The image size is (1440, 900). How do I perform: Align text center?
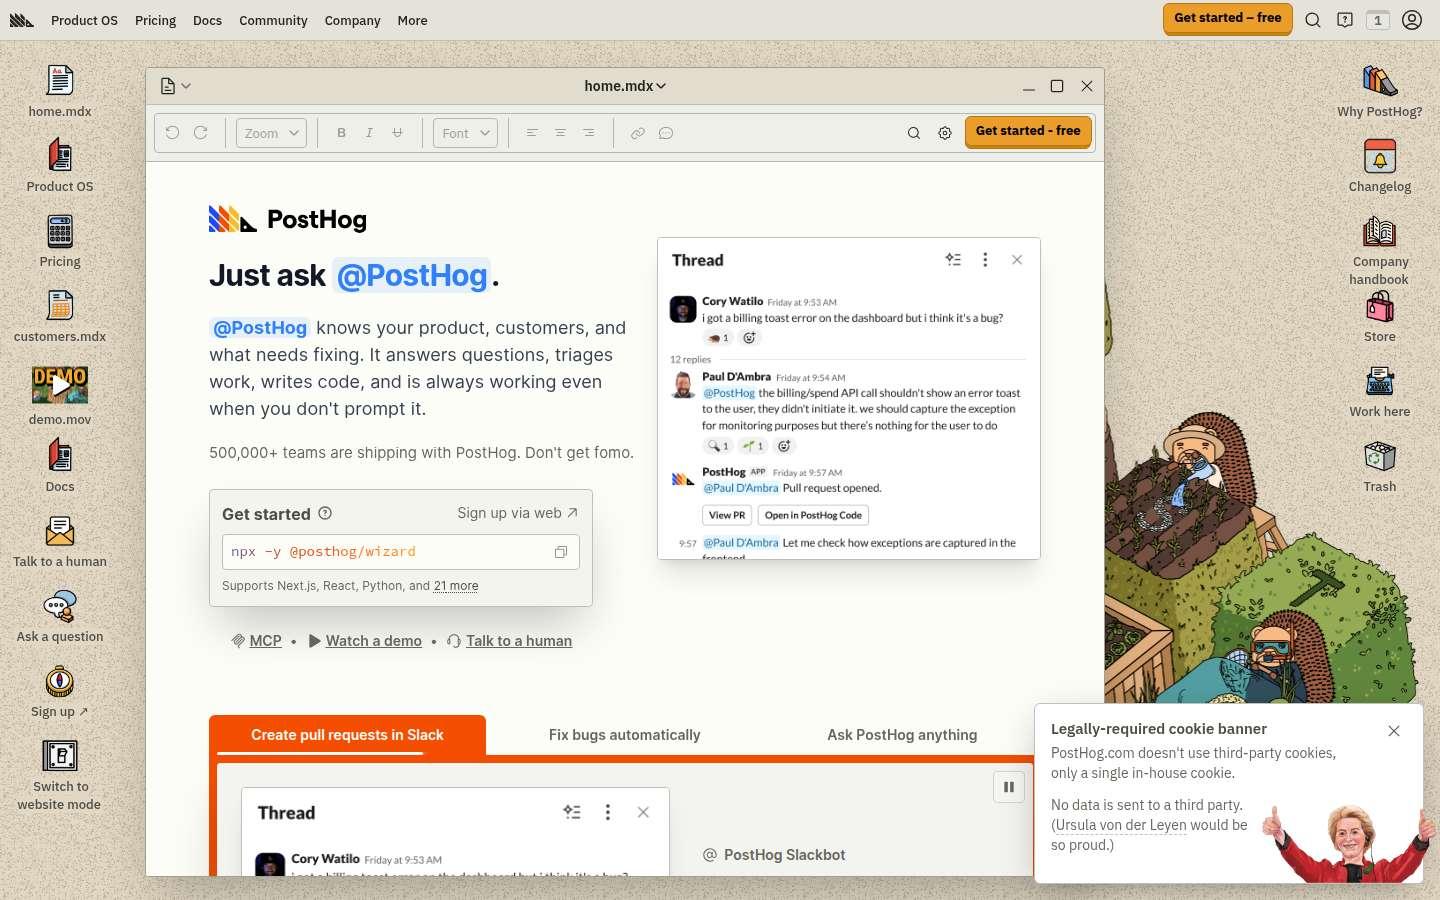click(560, 133)
